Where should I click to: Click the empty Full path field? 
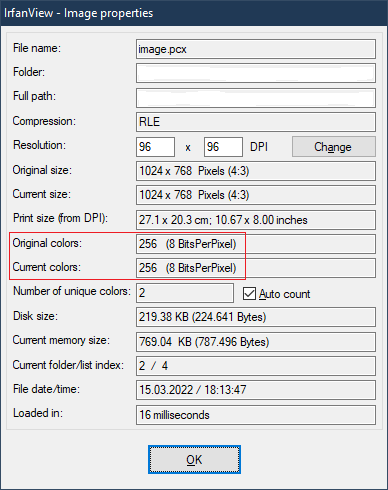[256, 98]
